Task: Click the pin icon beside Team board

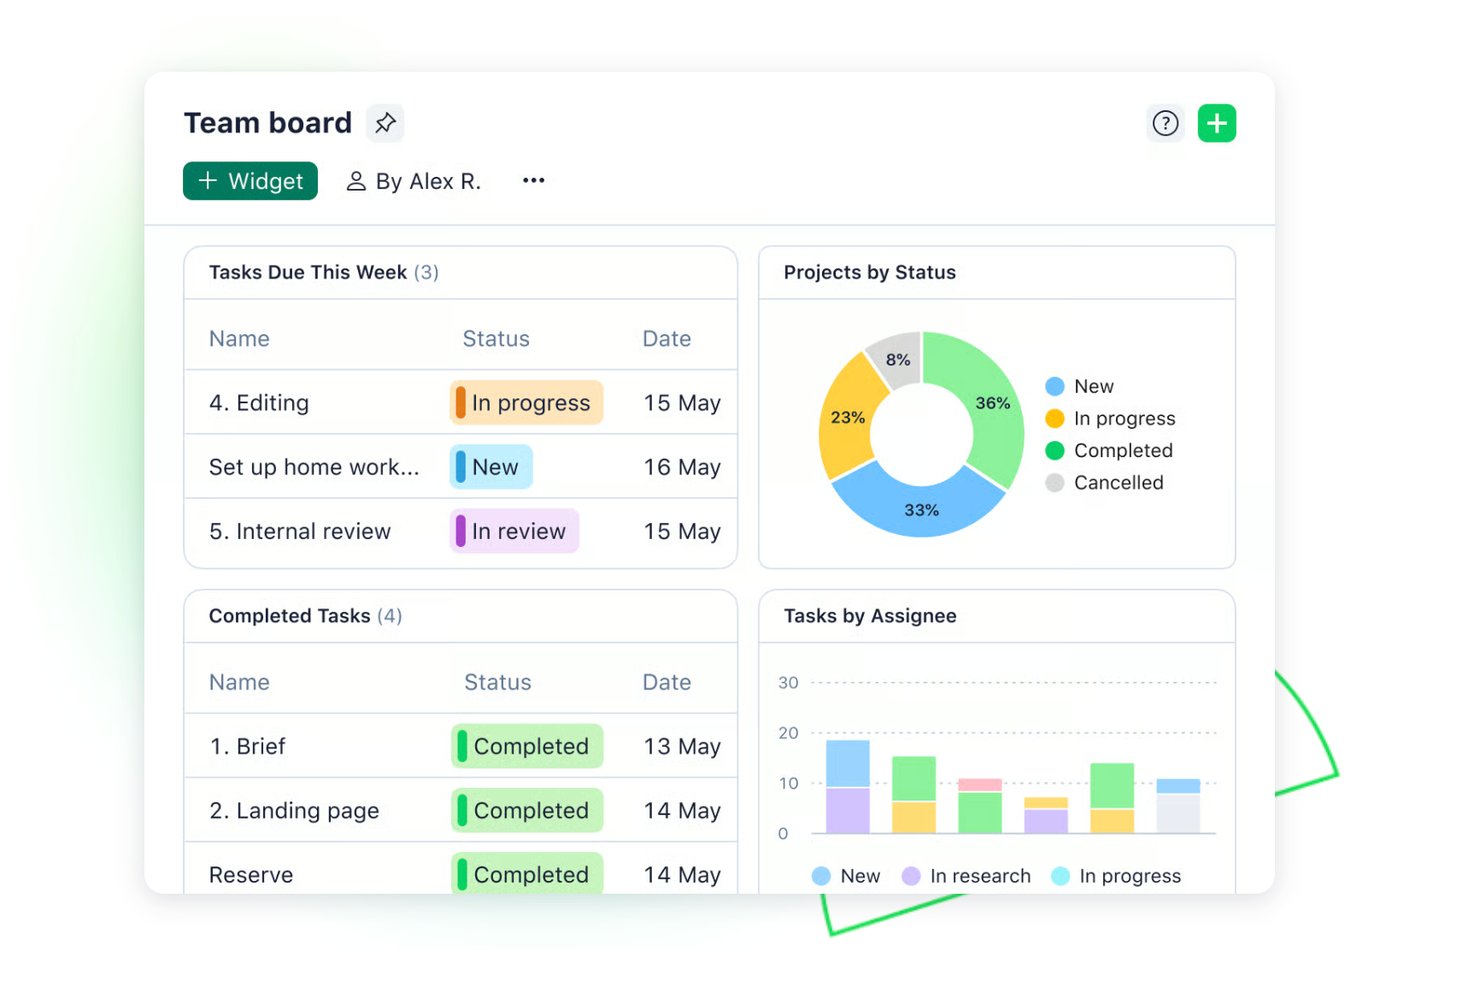Action: pyautogui.click(x=385, y=123)
